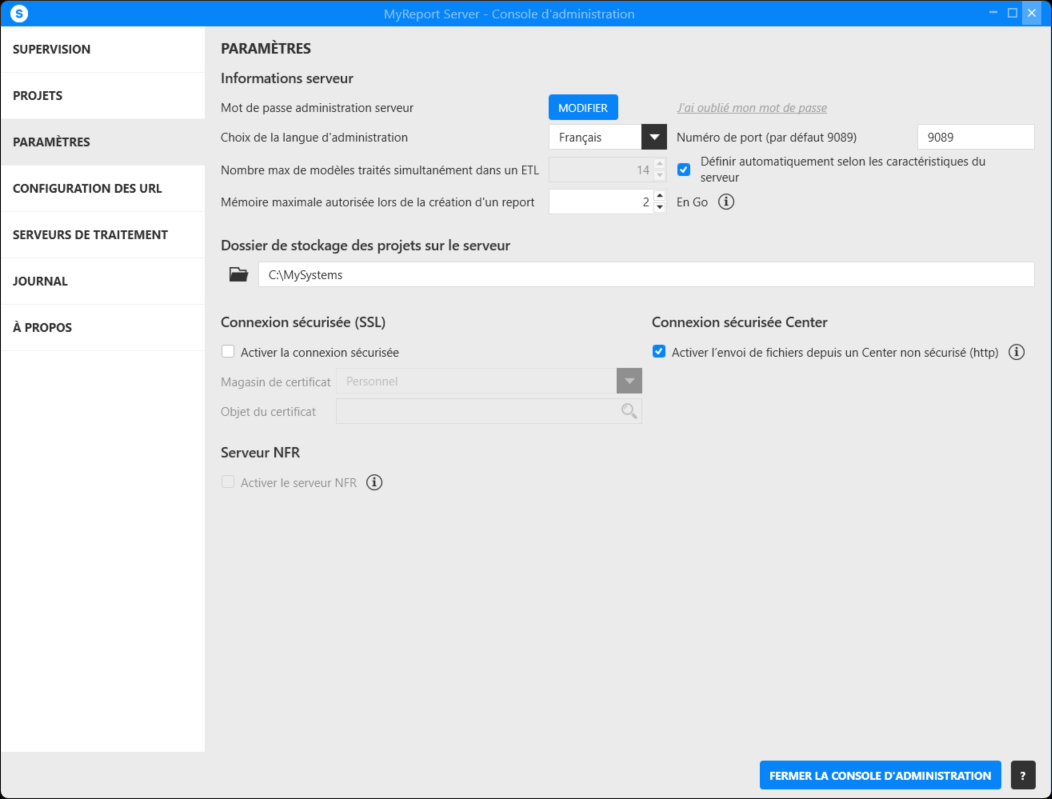
Task: Decrease max memory with the down arrow
Action: (x=659, y=208)
